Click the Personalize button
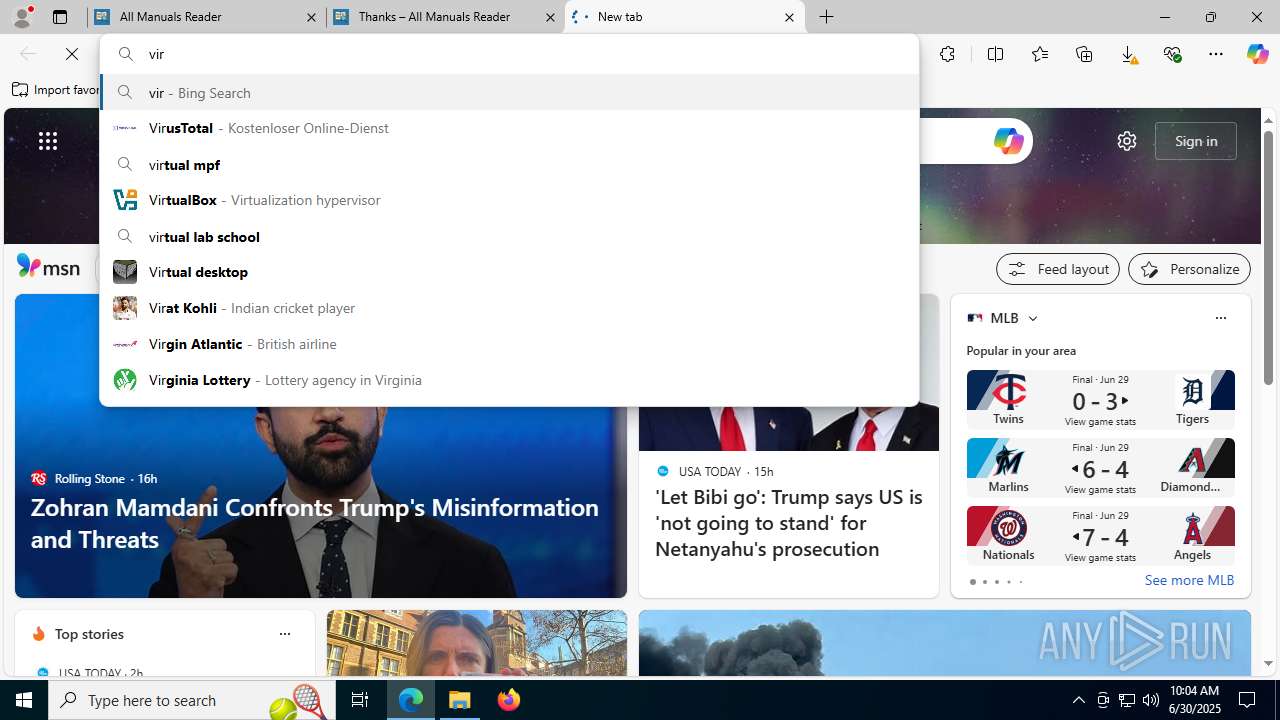This screenshot has height=720, width=1280. (1189, 269)
